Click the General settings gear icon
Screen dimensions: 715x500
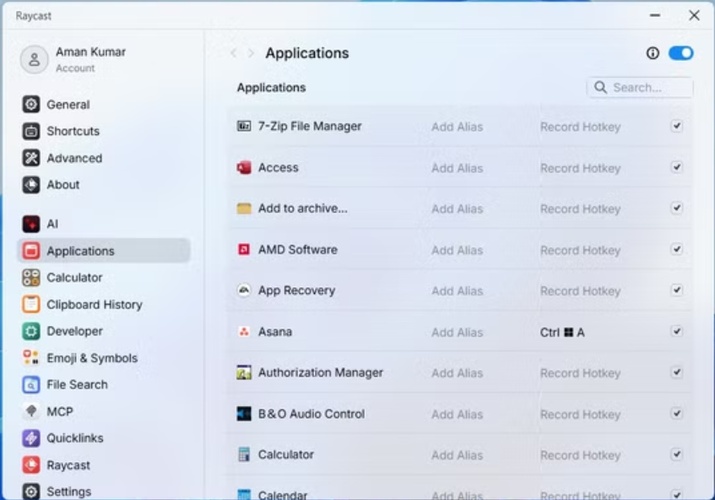coord(31,104)
